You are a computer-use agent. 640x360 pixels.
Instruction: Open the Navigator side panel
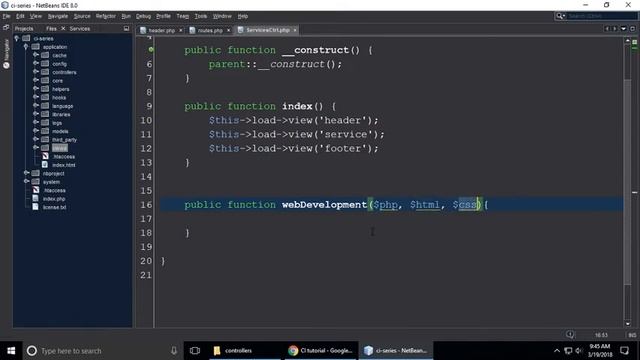click(6, 54)
